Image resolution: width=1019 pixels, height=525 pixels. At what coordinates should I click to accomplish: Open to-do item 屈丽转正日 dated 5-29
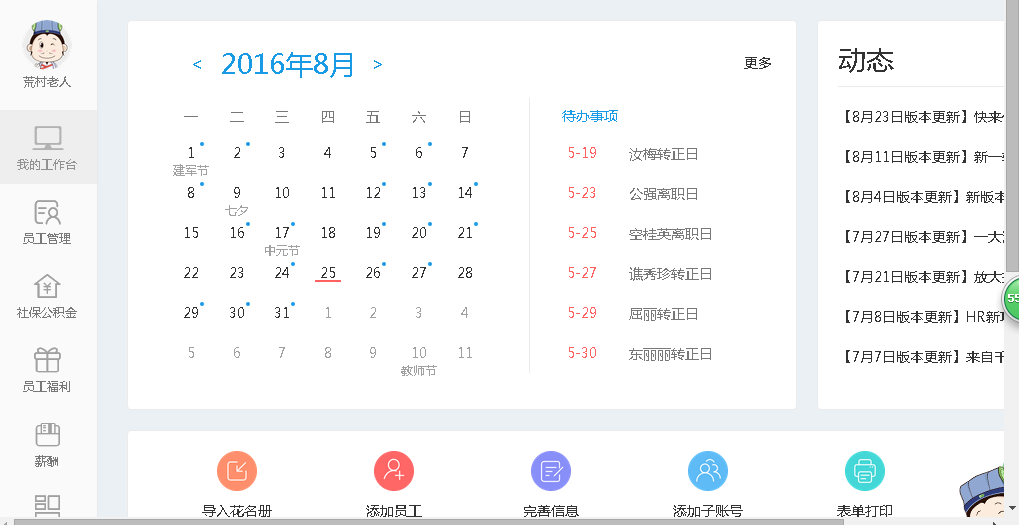633,314
